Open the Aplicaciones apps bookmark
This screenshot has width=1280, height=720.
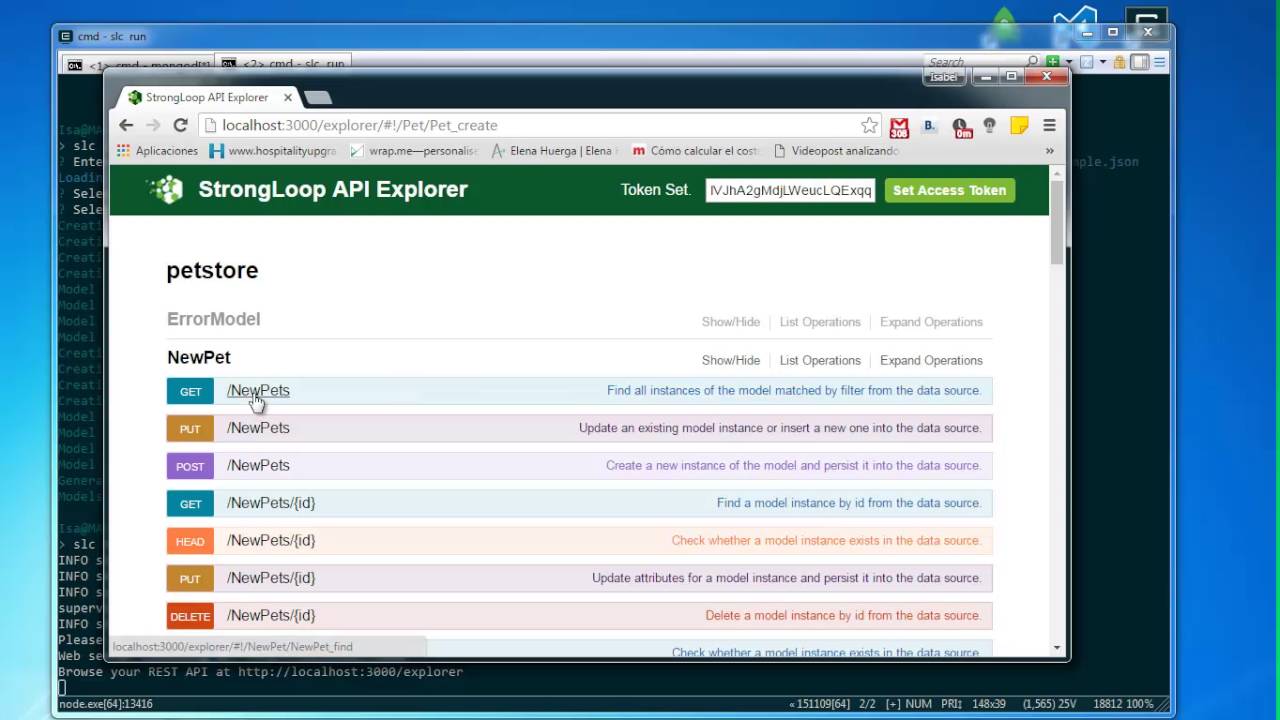[158, 151]
